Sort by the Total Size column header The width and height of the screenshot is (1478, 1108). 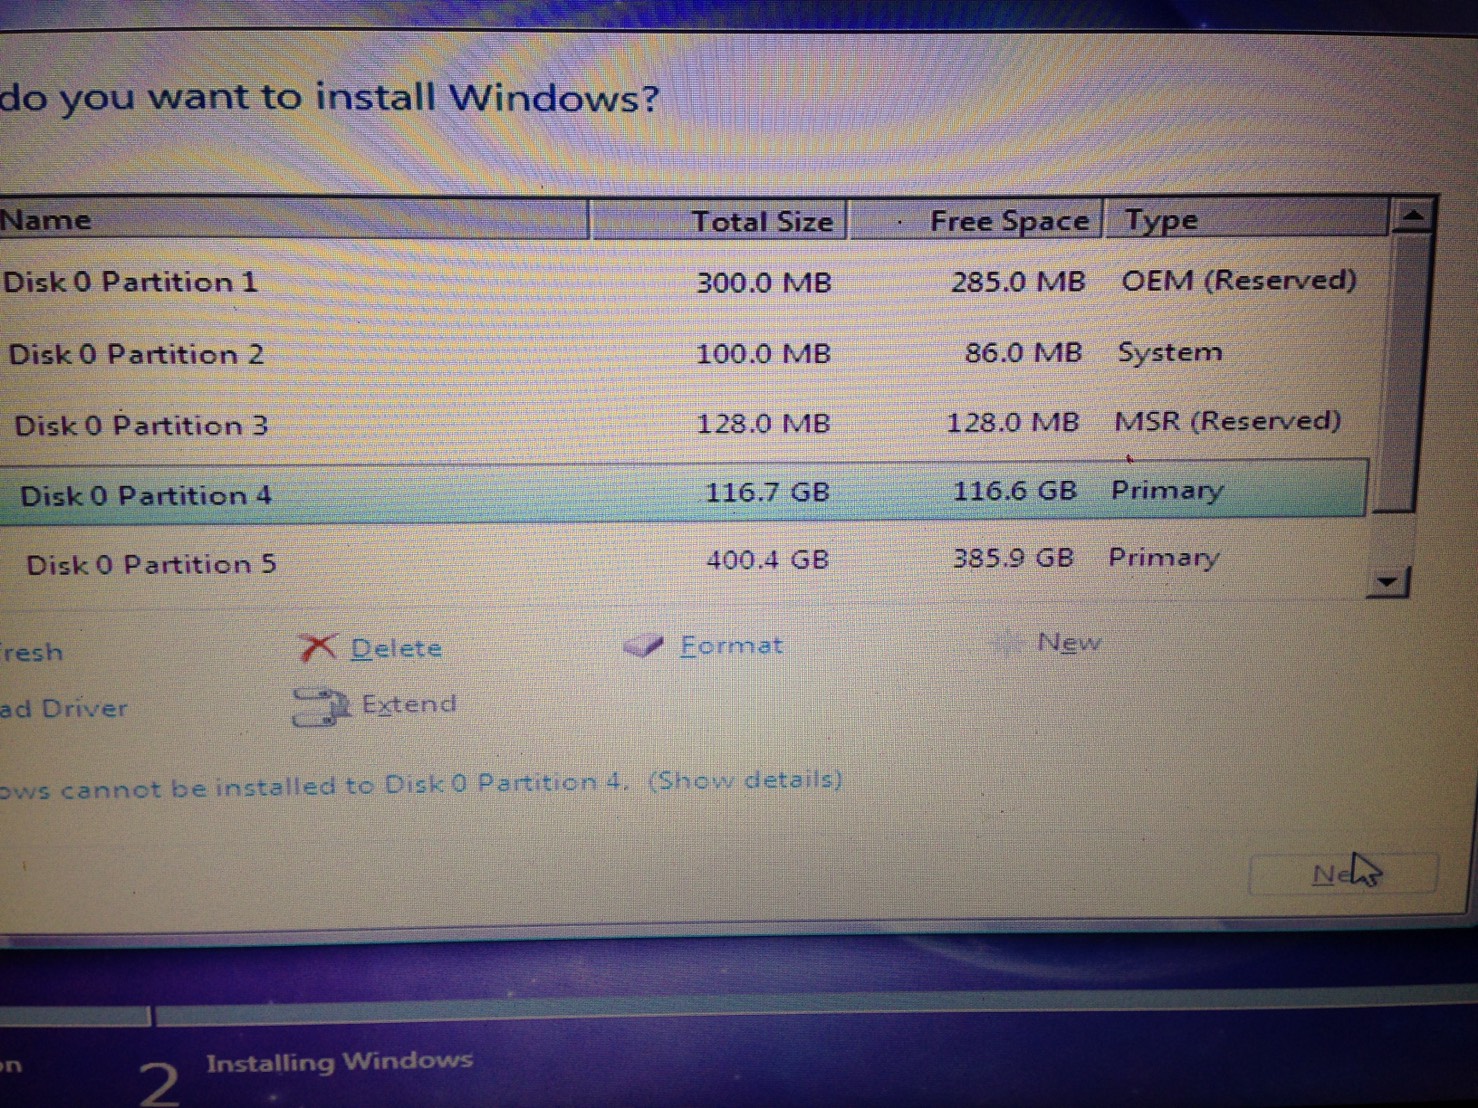coord(719,220)
